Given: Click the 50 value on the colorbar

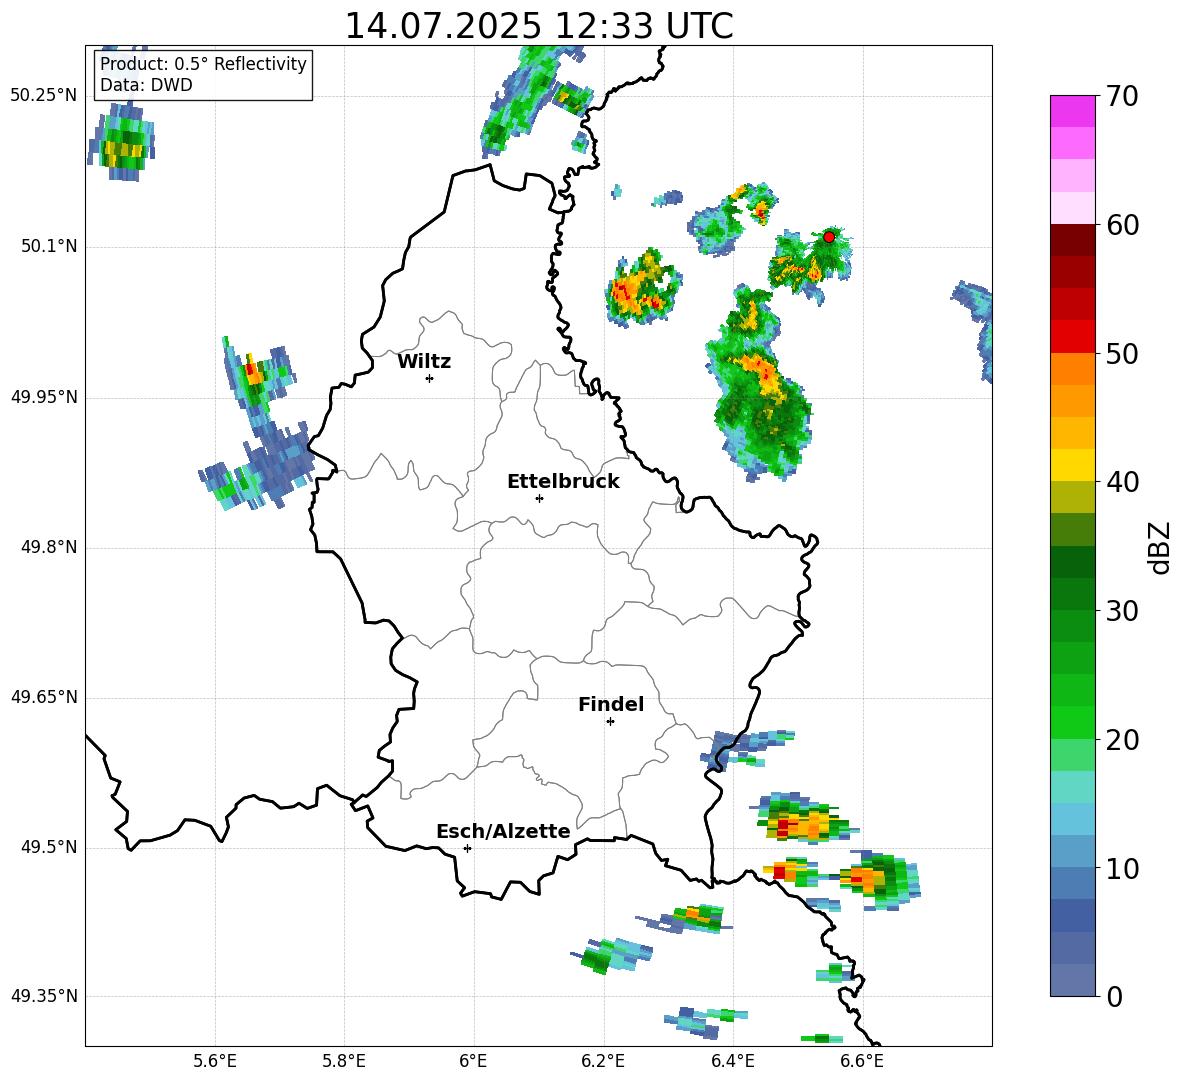Looking at the screenshot, I should 1121,353.
